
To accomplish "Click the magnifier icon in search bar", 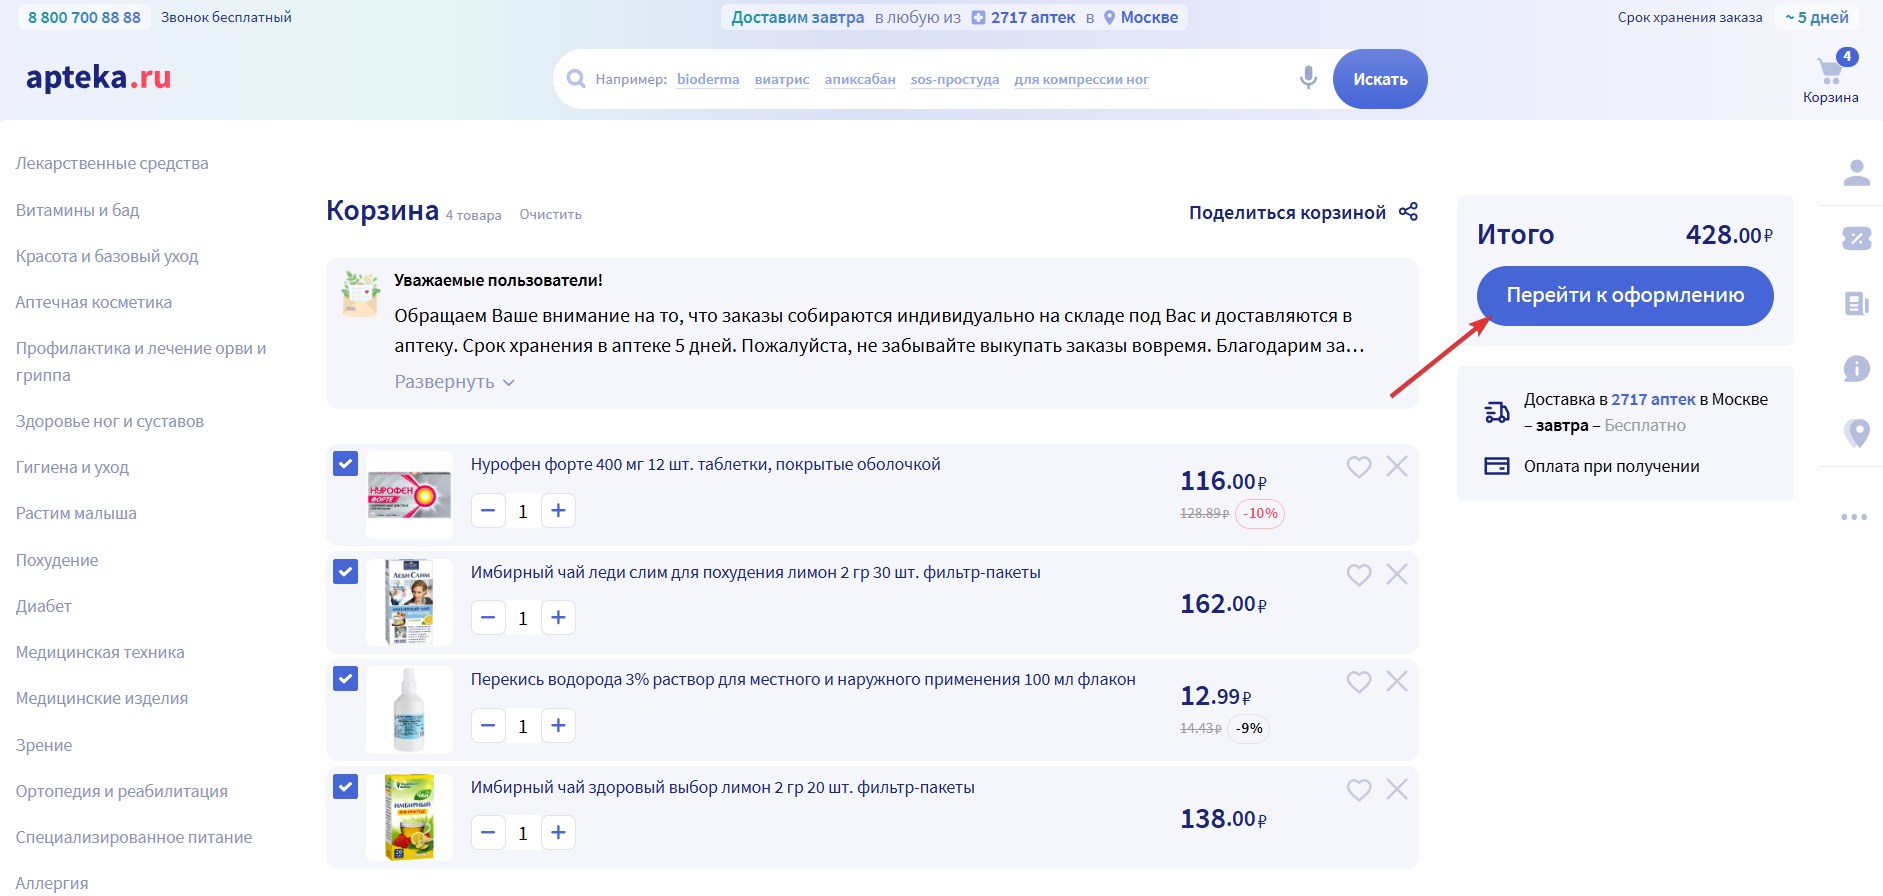I will click(576, 79).
